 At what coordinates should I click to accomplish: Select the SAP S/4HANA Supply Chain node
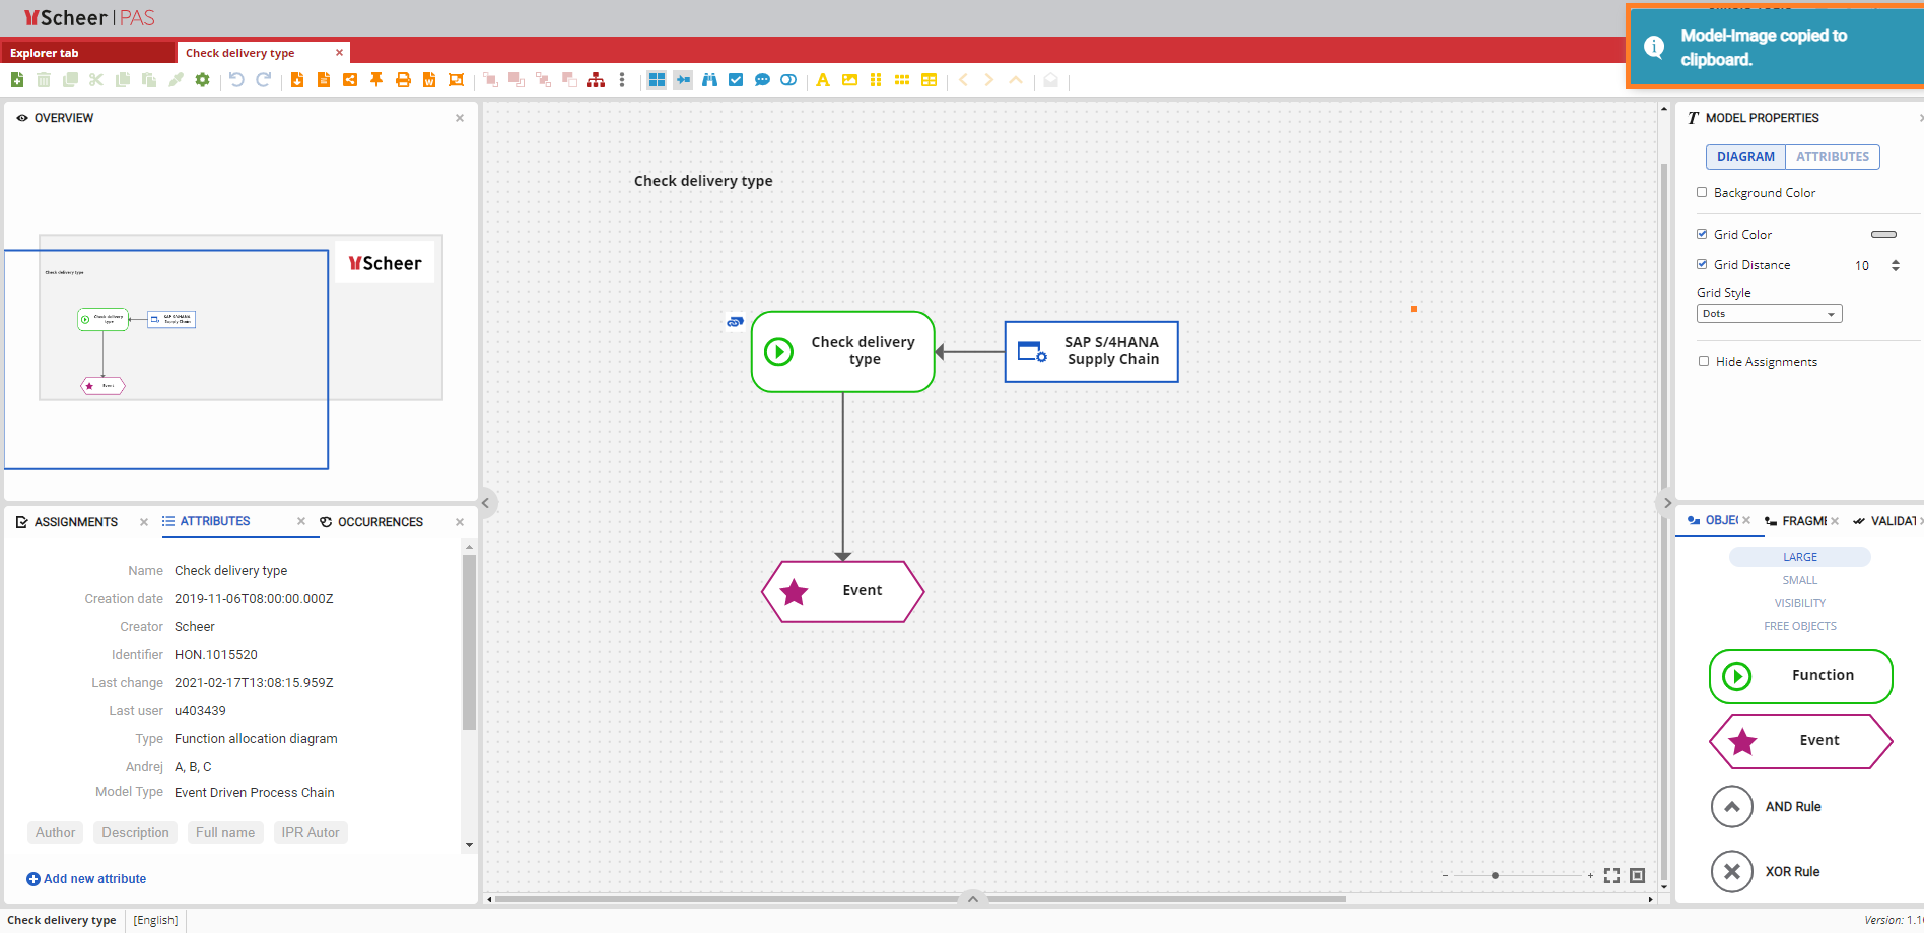click(1091, 351)
